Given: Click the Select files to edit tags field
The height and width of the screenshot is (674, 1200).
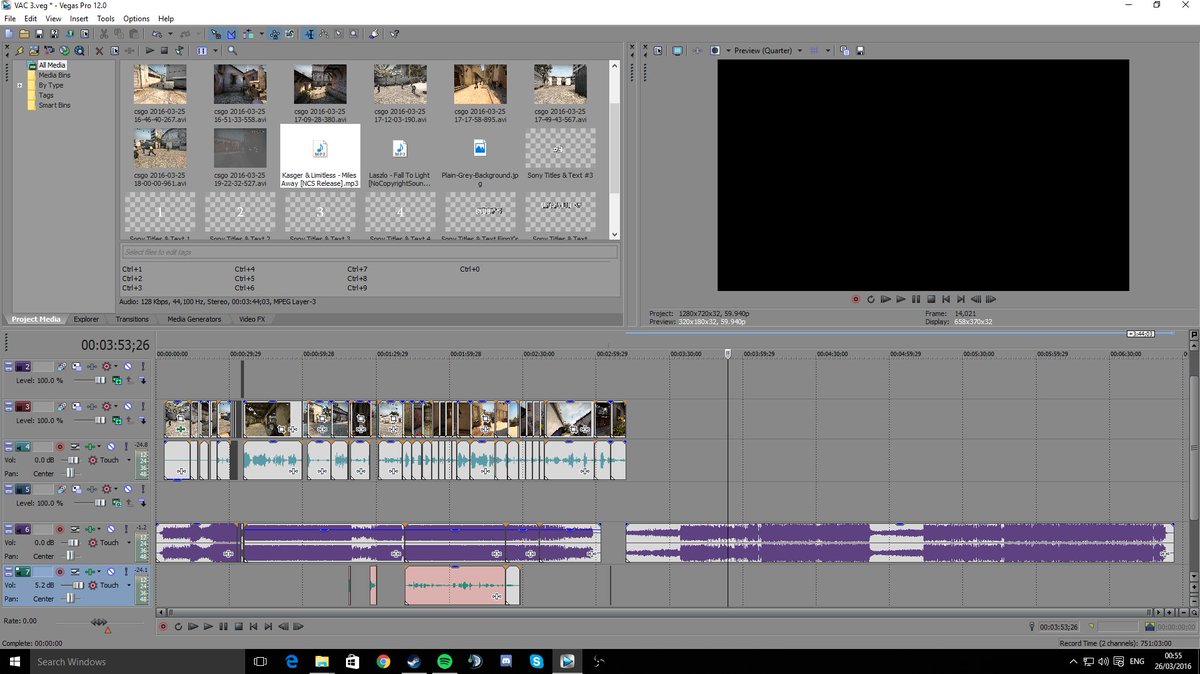Looking at the screenshot, I should coord(369,252).
